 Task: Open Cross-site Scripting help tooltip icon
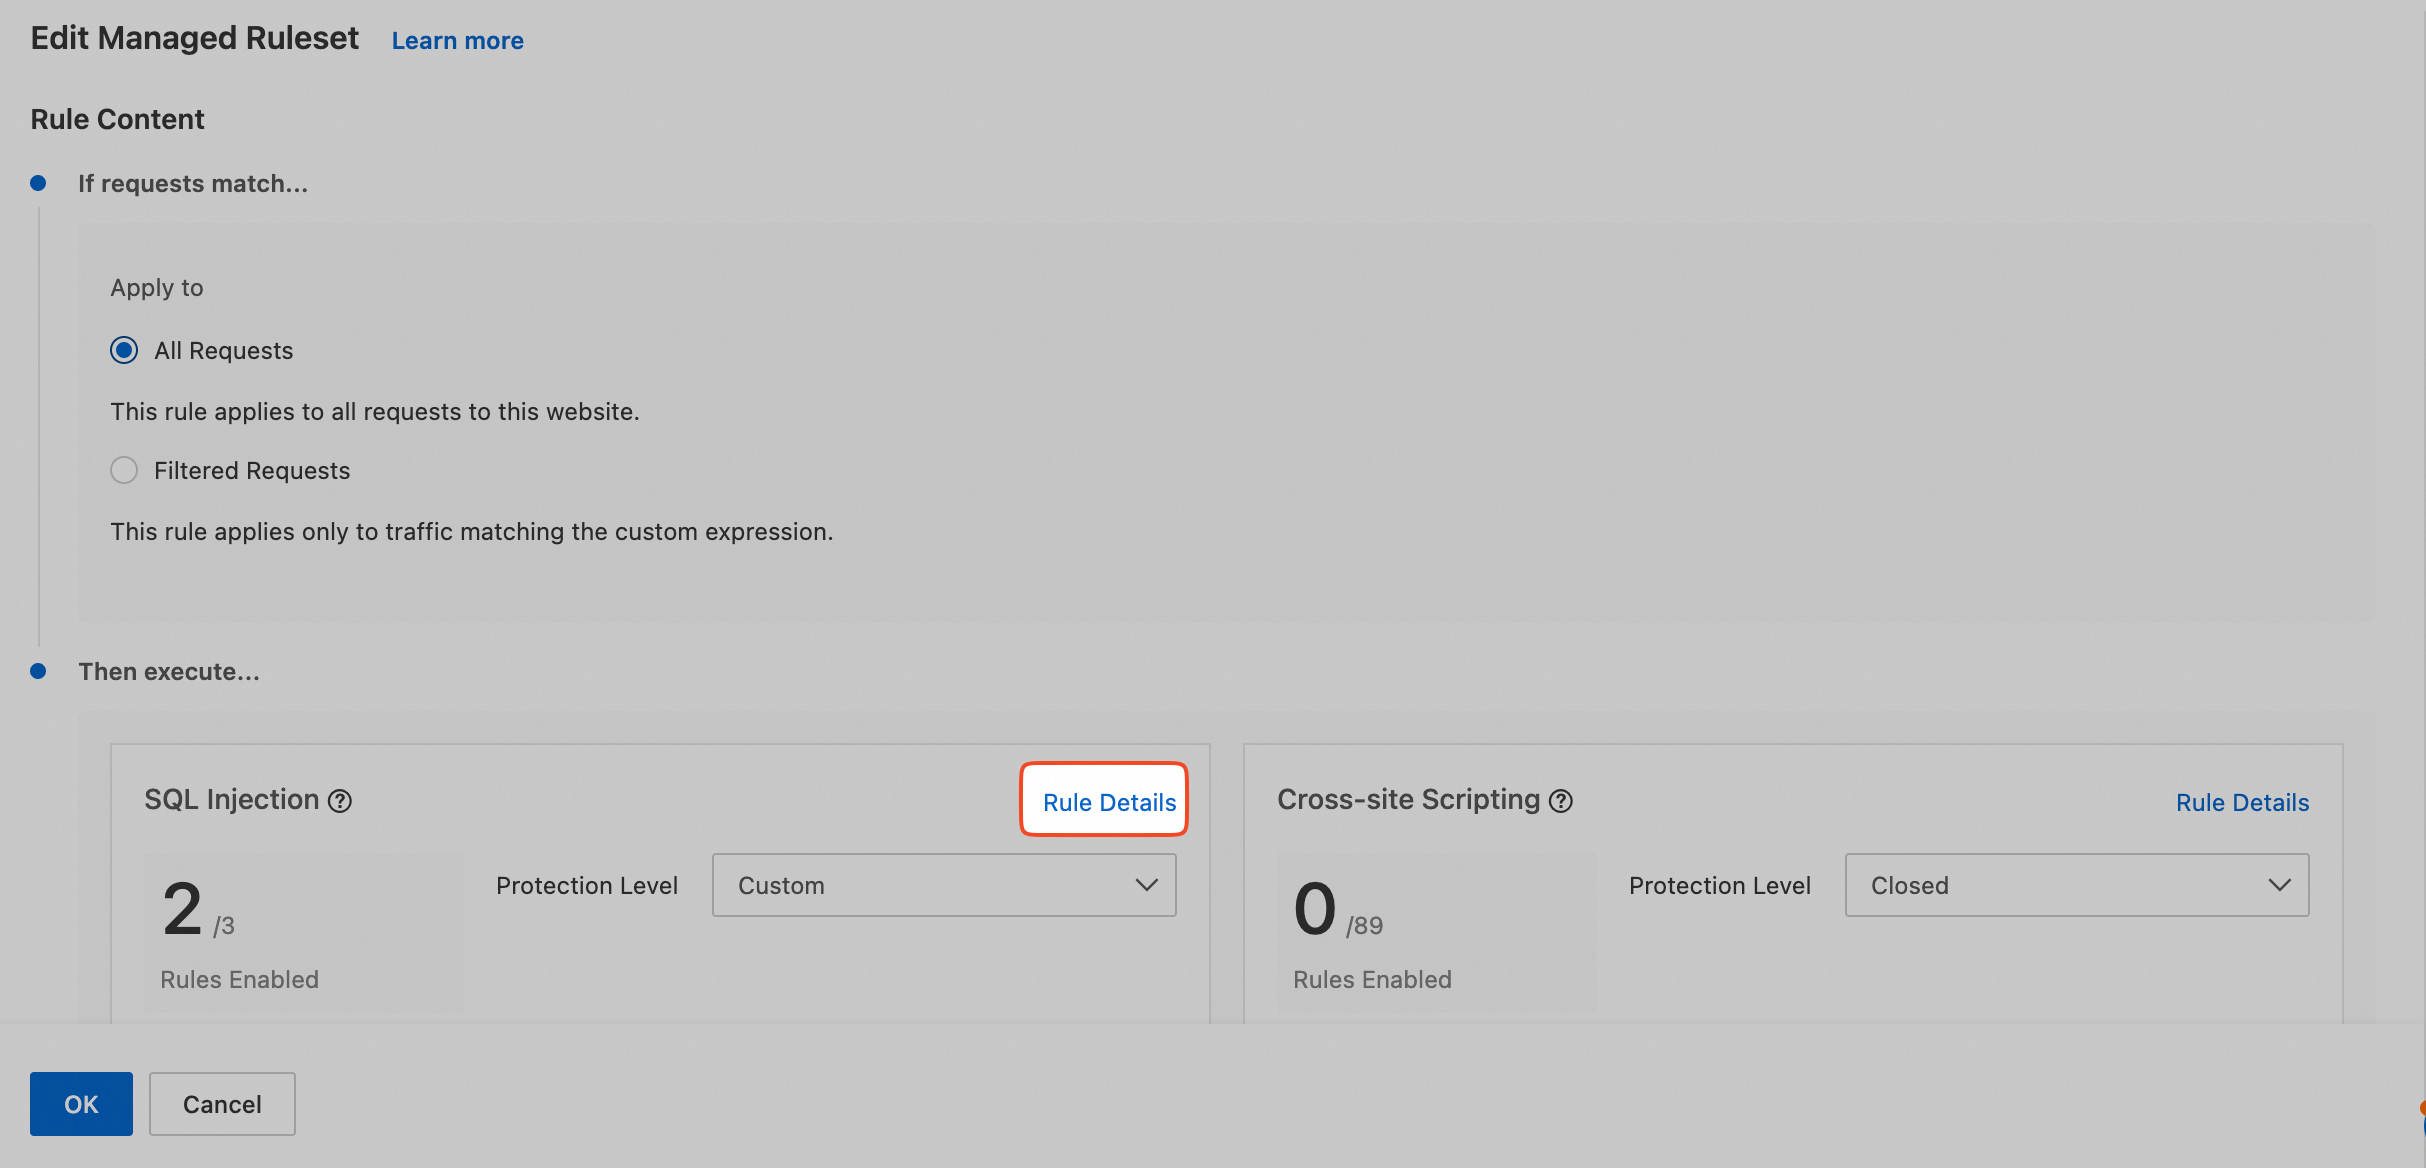[x=1561, y=801]
